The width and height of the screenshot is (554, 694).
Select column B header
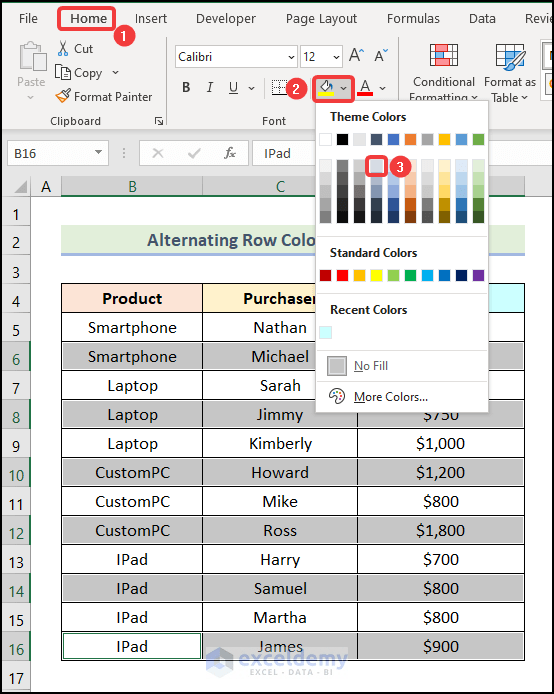click(132, 186)
